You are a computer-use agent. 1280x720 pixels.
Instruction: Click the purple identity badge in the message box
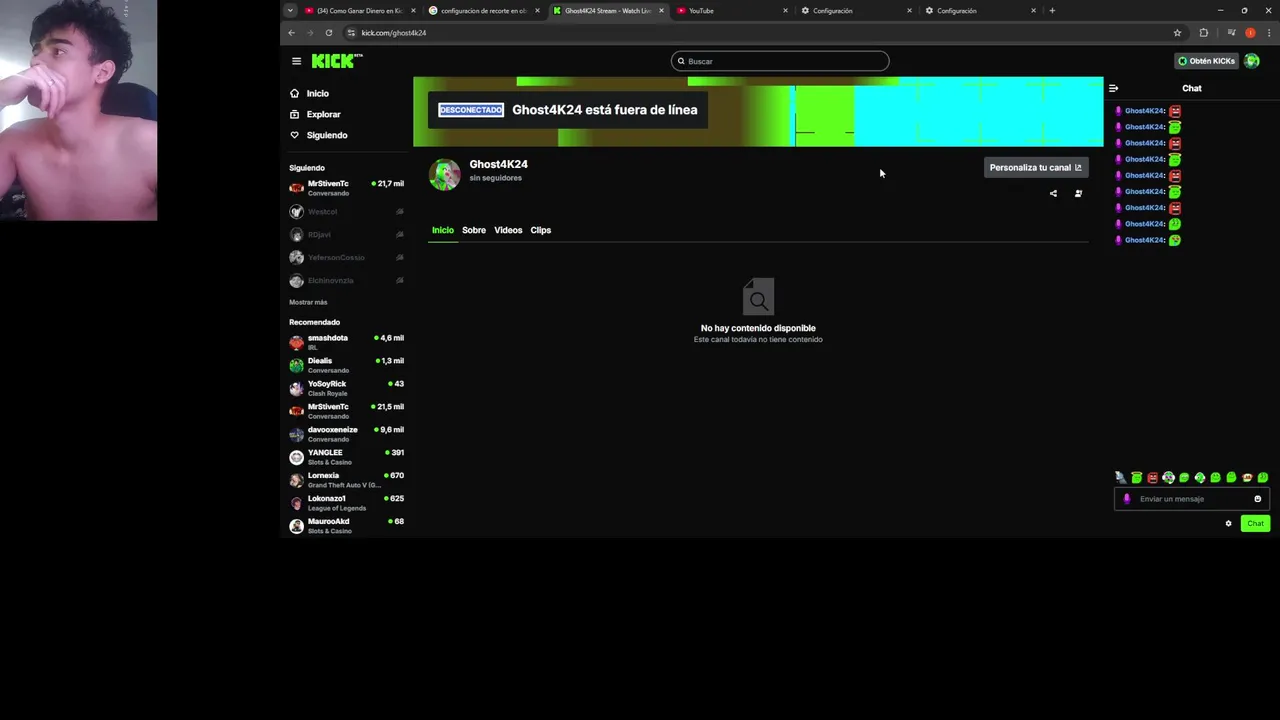(1127, 499)
